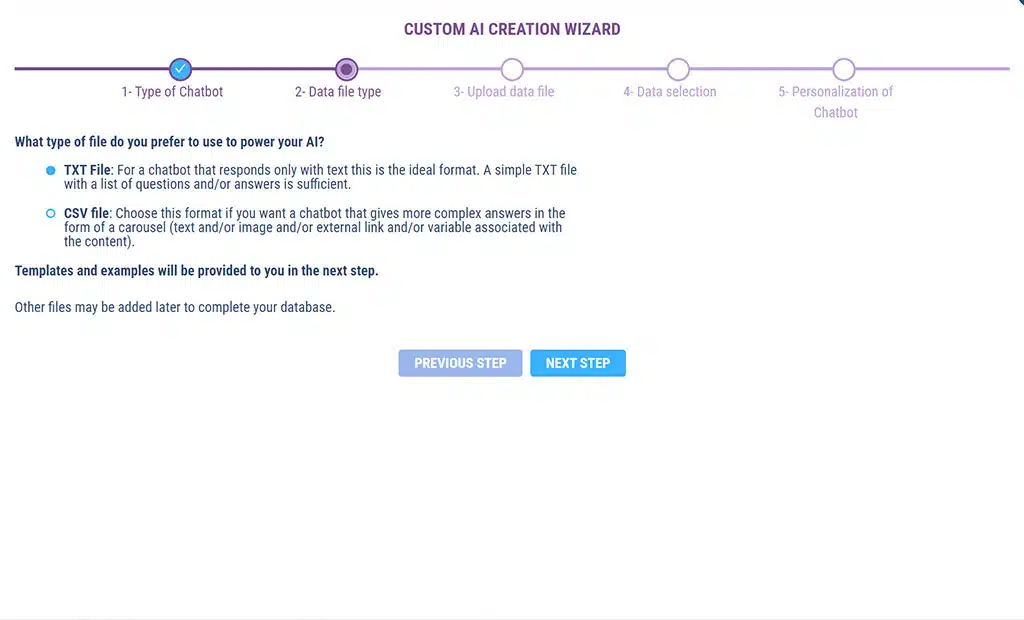The image size is (1024, 620).
Task: Click the filled circle marker for step 2
Action: [x=346, y=69]
